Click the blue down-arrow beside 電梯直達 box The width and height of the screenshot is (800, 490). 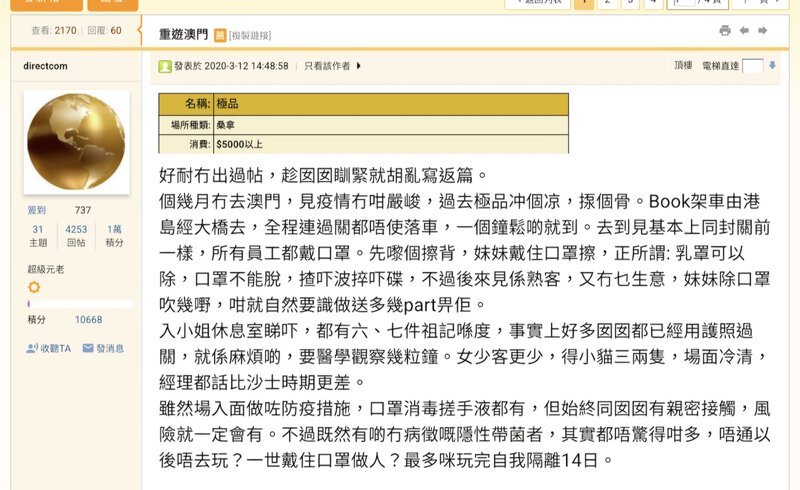coord(772,65)
